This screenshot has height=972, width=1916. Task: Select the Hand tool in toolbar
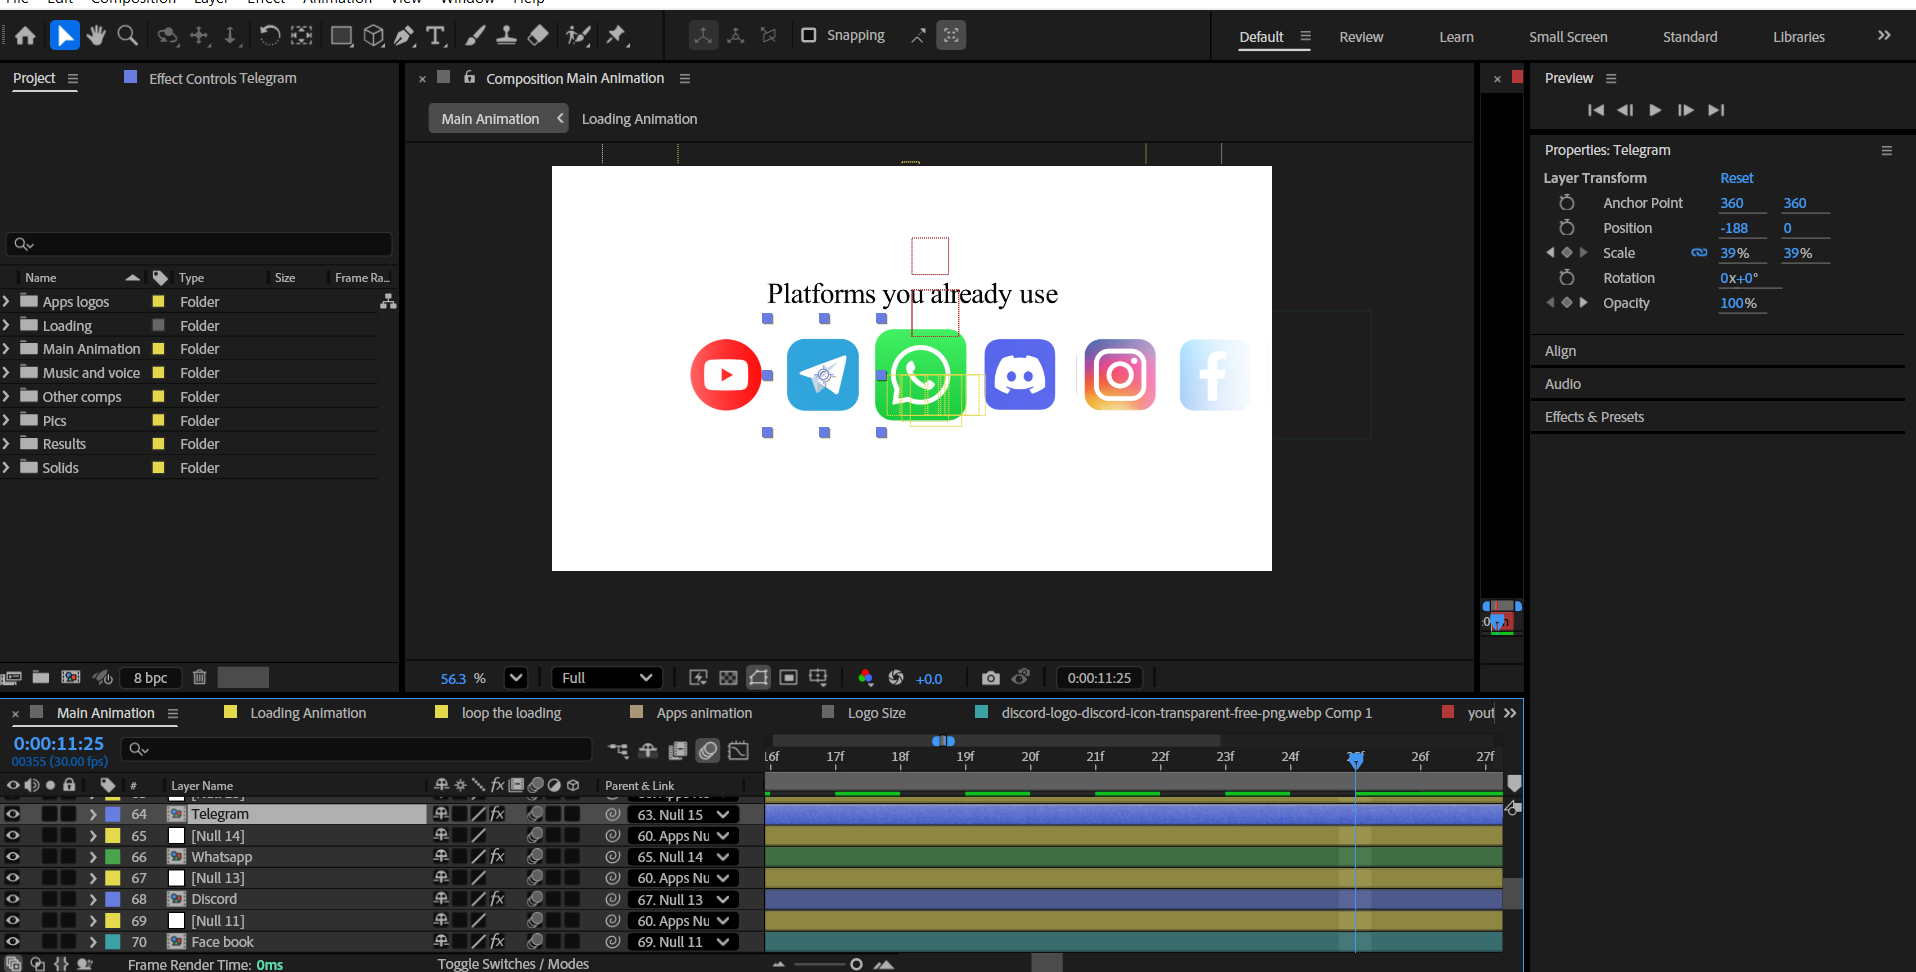click(96, 36)
